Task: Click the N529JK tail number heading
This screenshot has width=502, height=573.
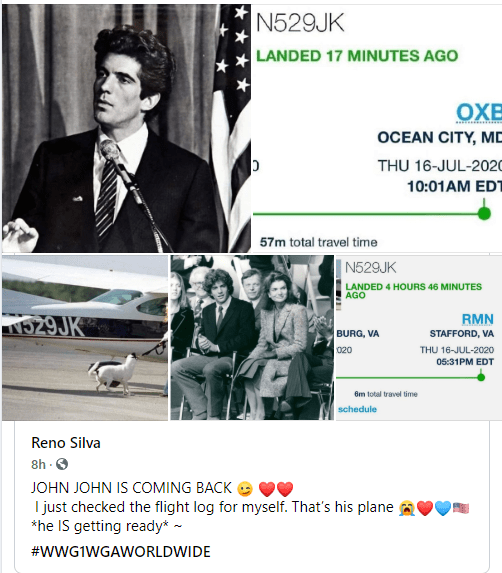Action: click(300, 23)
